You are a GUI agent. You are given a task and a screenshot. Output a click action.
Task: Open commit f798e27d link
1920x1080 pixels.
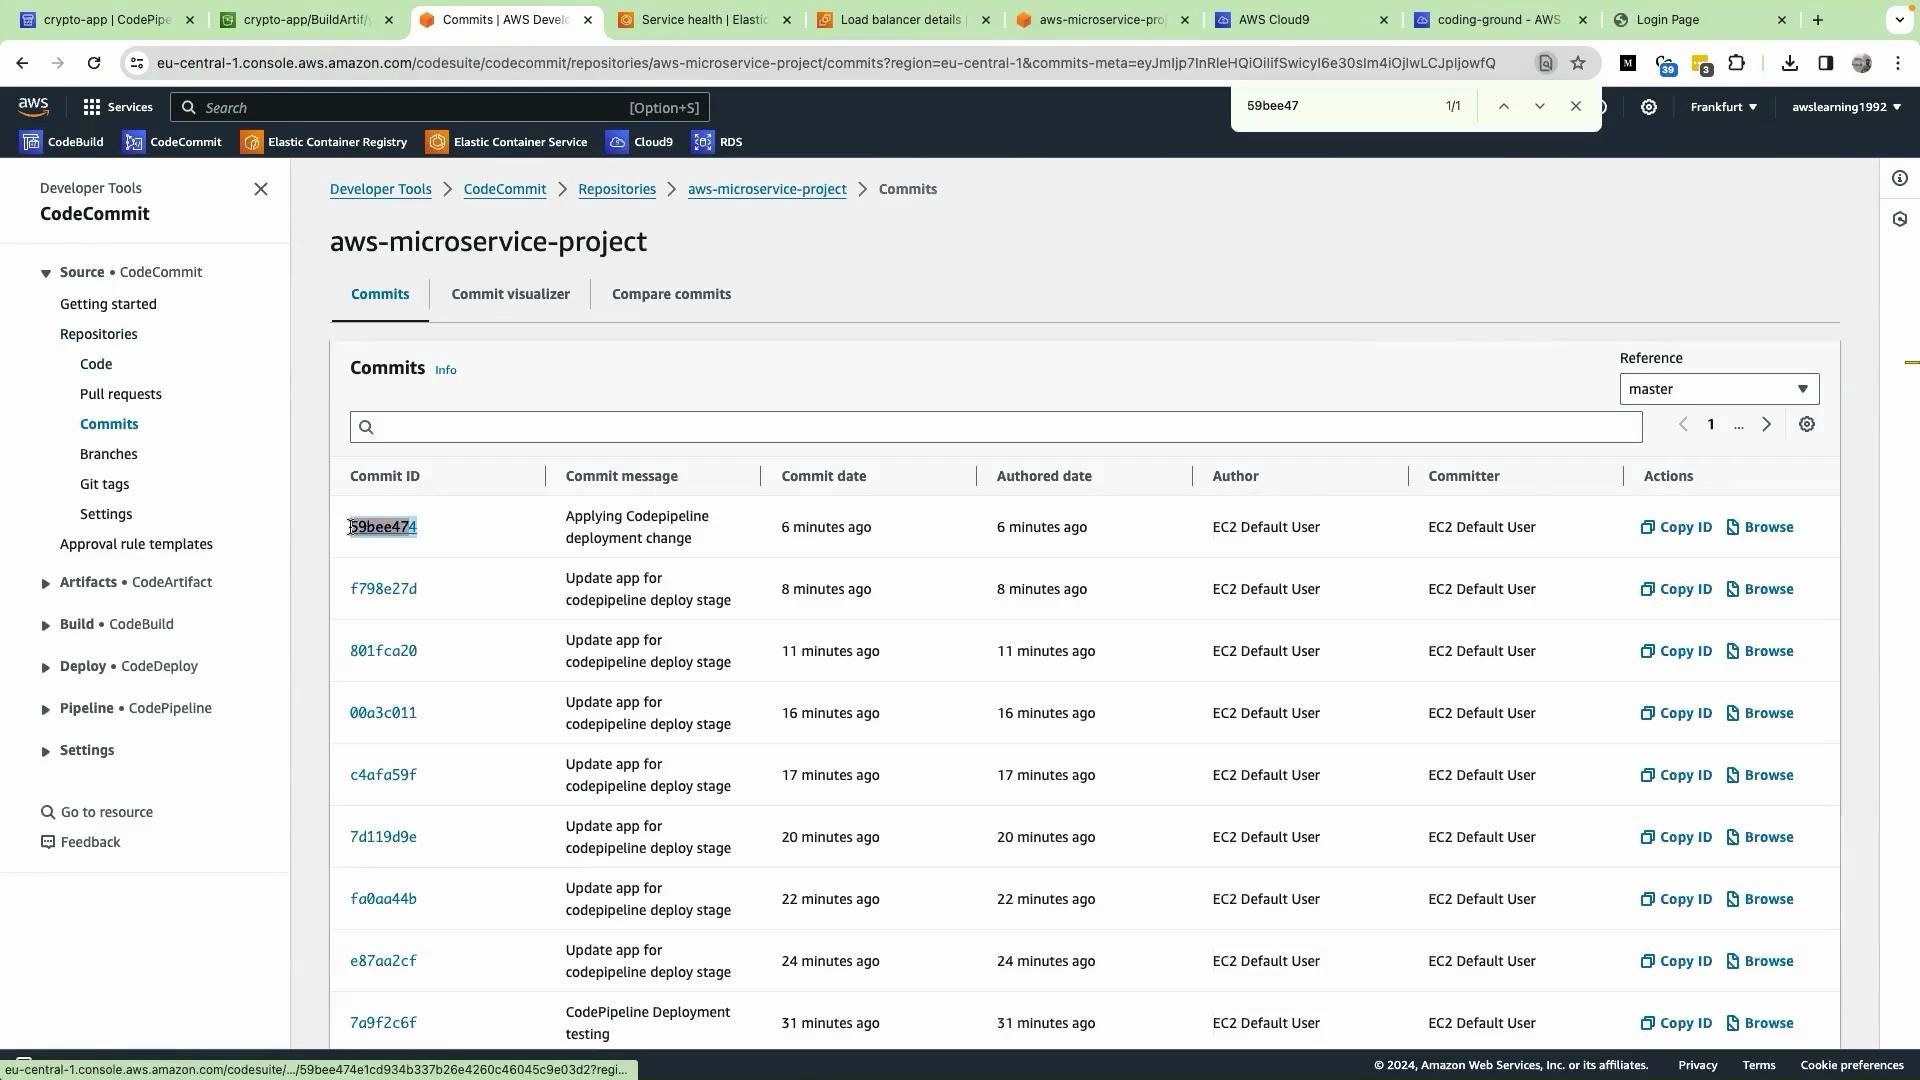click(x=383, y=589)
